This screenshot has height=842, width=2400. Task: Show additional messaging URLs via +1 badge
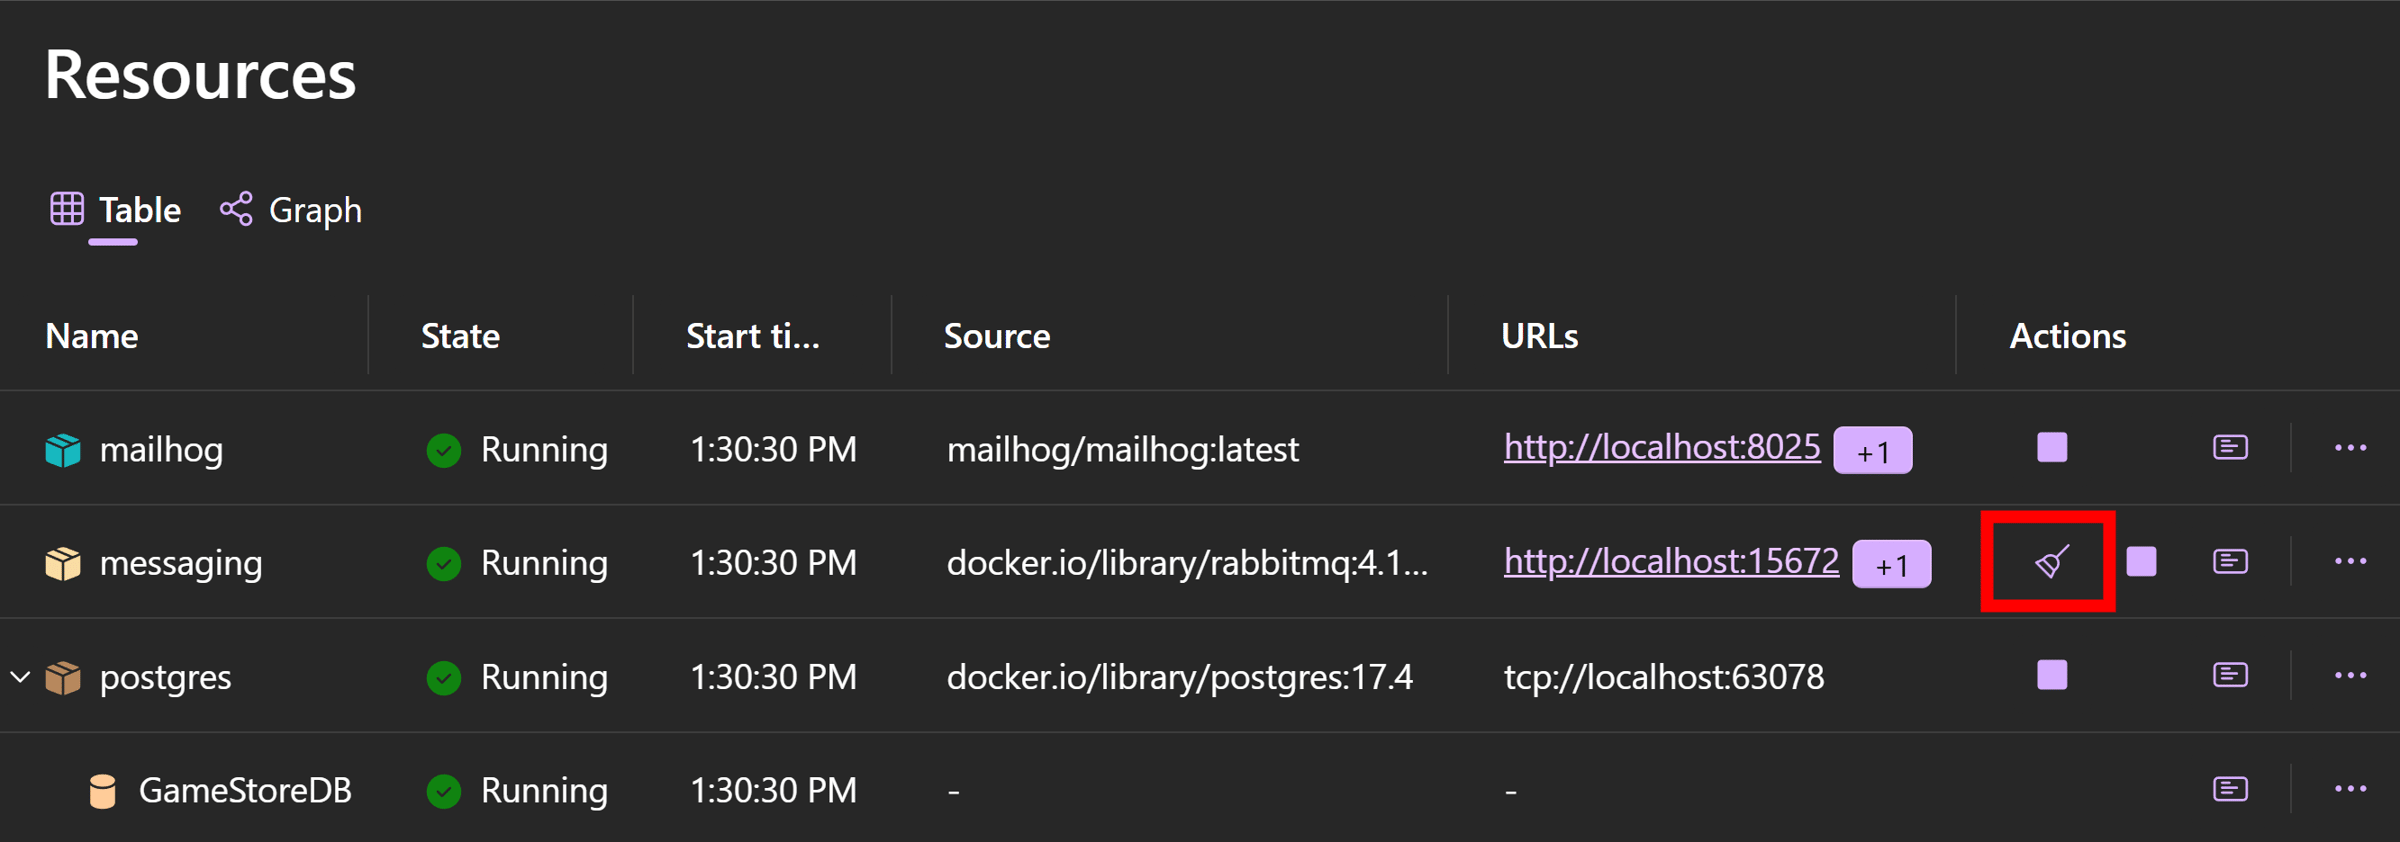pos(1892,565)
